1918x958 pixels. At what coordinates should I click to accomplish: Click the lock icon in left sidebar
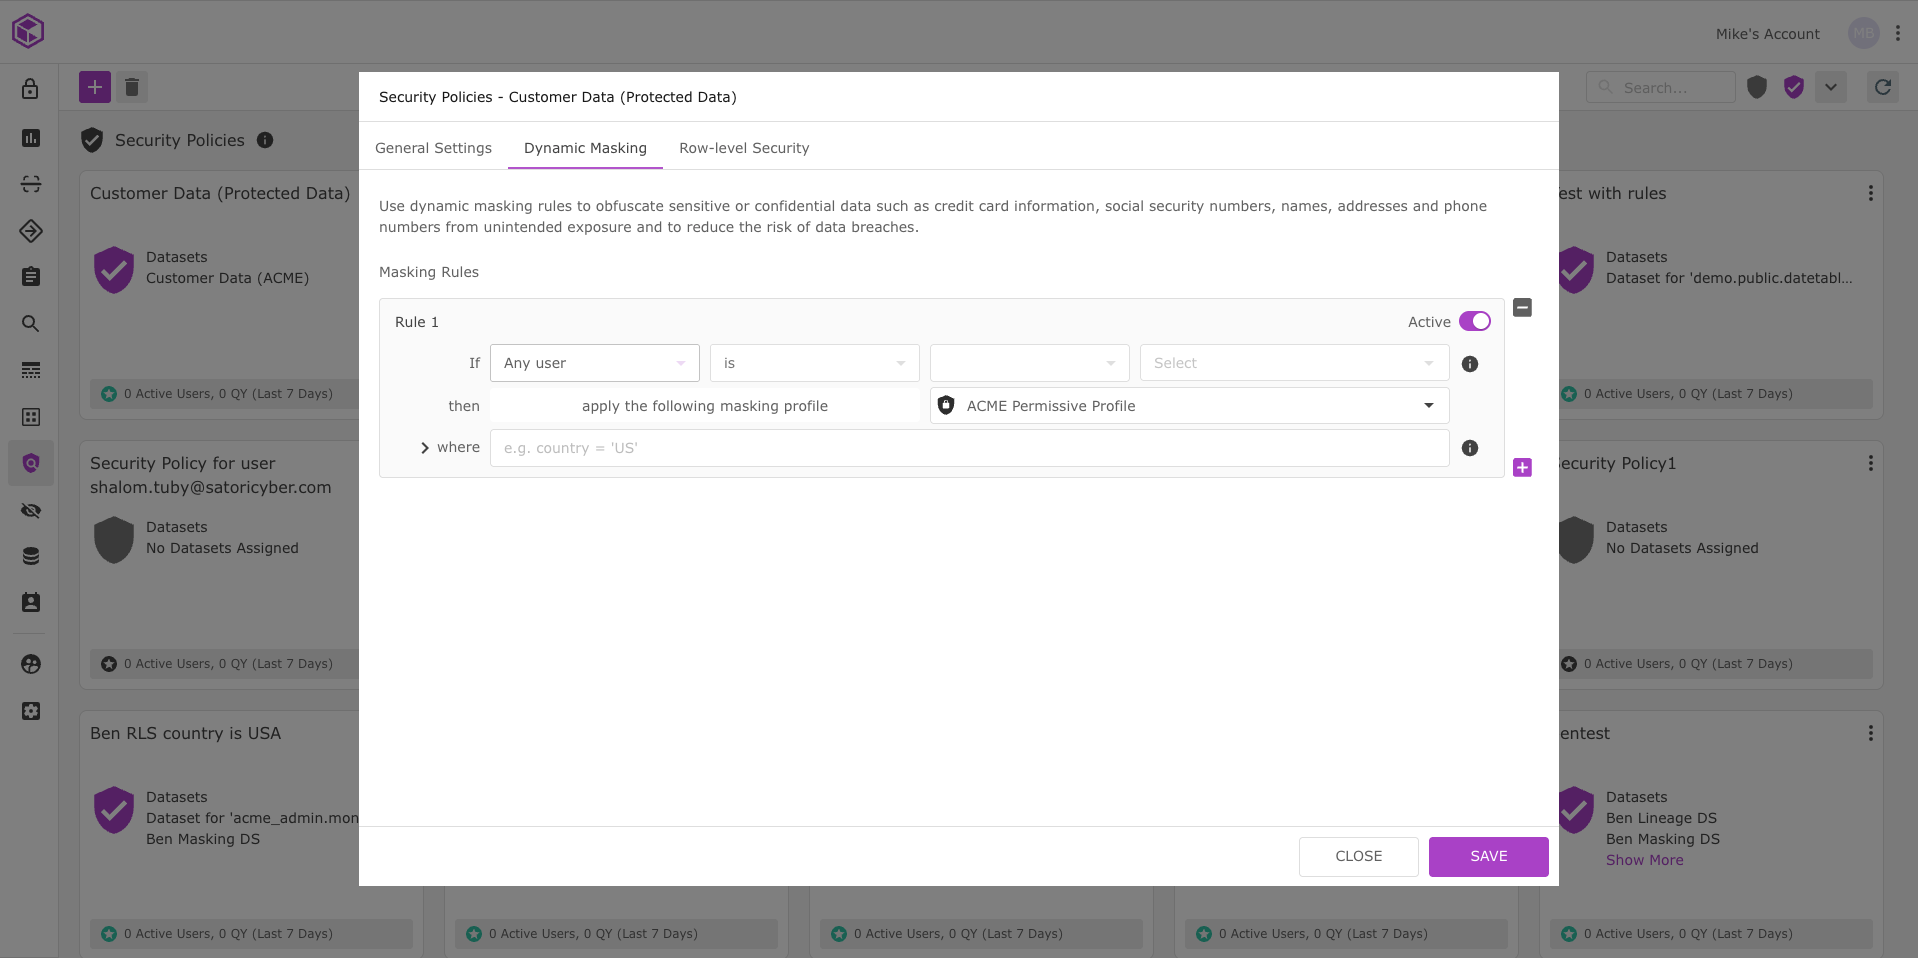point(31,89)
